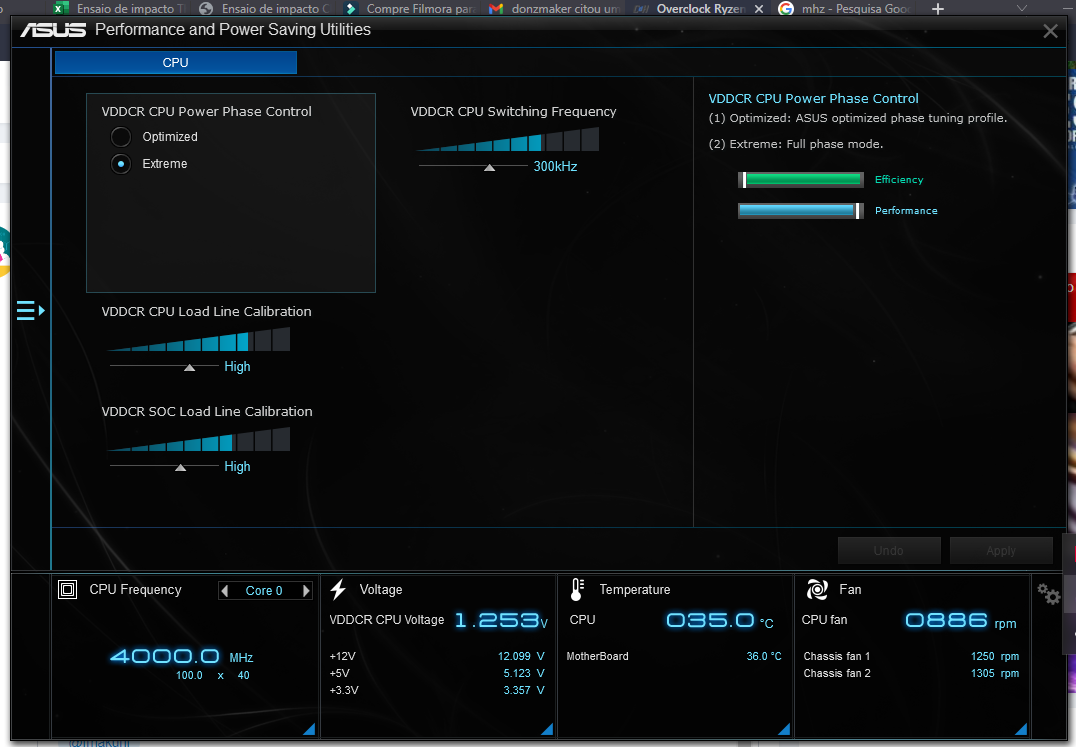Switch to donzmaker Gmail browser tab
This screenshot has width=1076, height=747.
[554, 9]
